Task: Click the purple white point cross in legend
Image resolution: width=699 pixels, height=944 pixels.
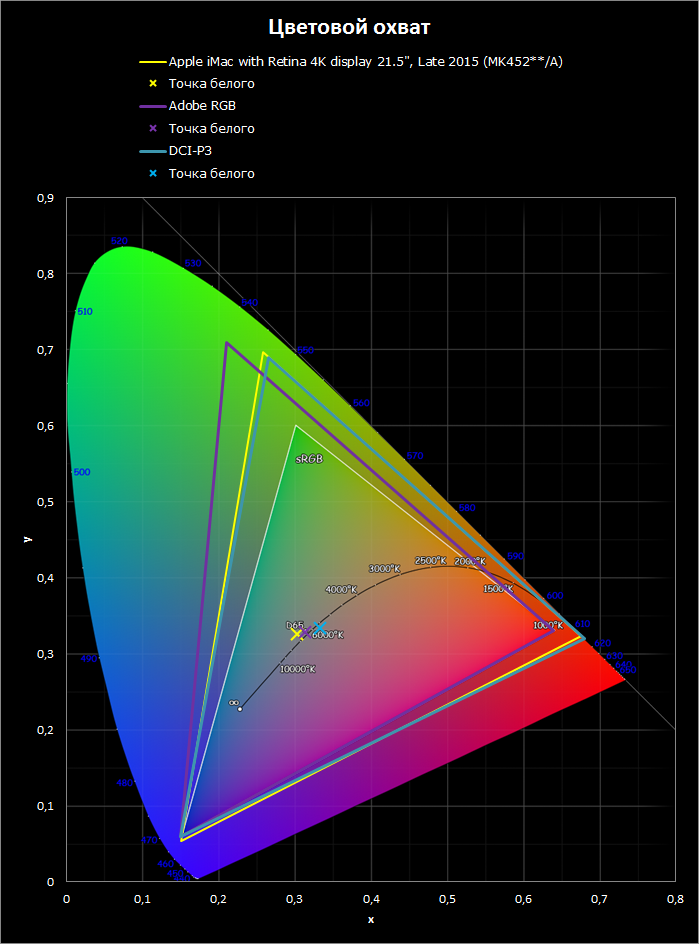Action: pyautogui.click(x=152, y=129)
